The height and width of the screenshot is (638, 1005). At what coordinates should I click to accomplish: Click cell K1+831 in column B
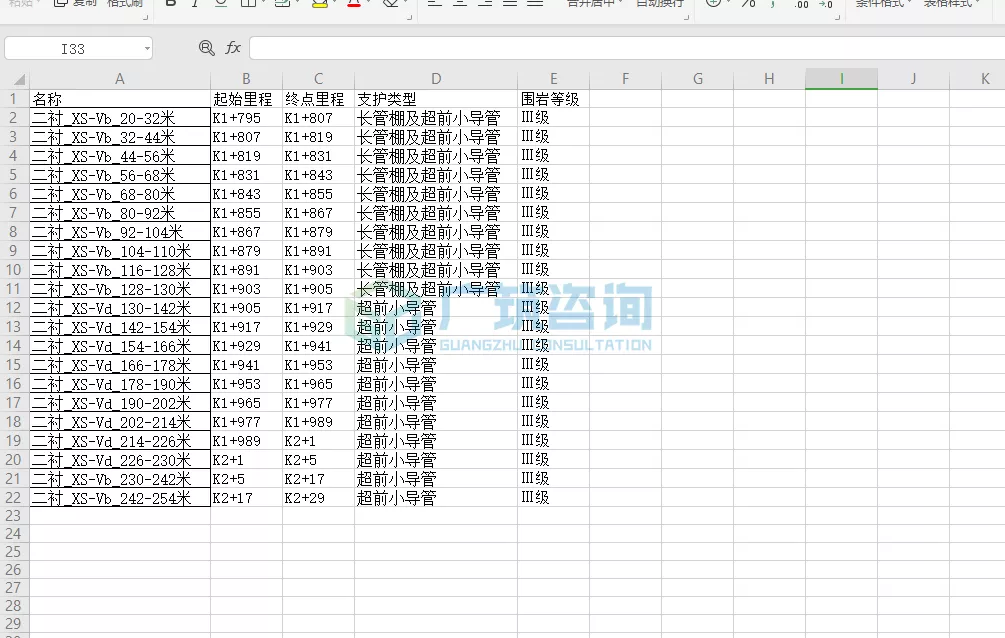coord(247,174)
